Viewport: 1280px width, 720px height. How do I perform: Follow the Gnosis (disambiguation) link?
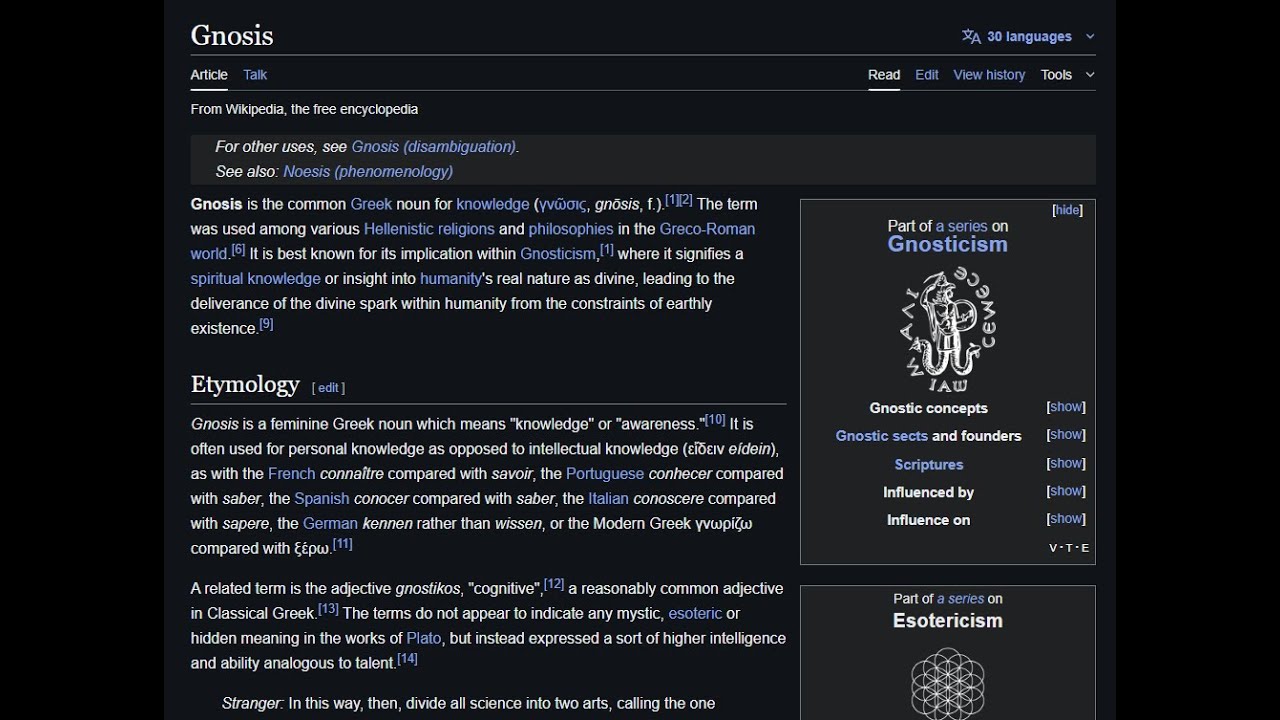click(x=434, y=147)
